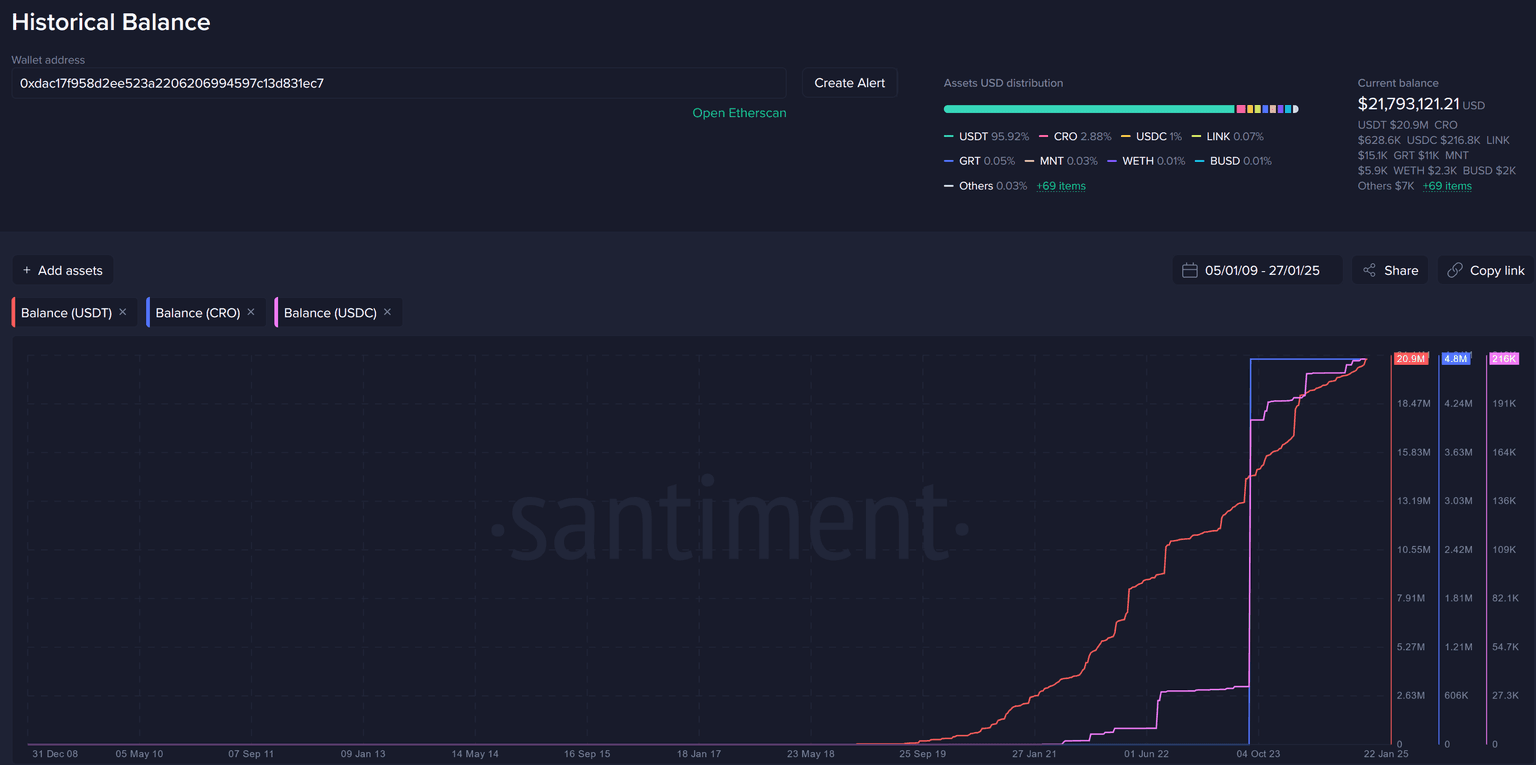Select the Balance (USDT) metric chip
This screenshot has width=1536, height=765.
[66, 313]
